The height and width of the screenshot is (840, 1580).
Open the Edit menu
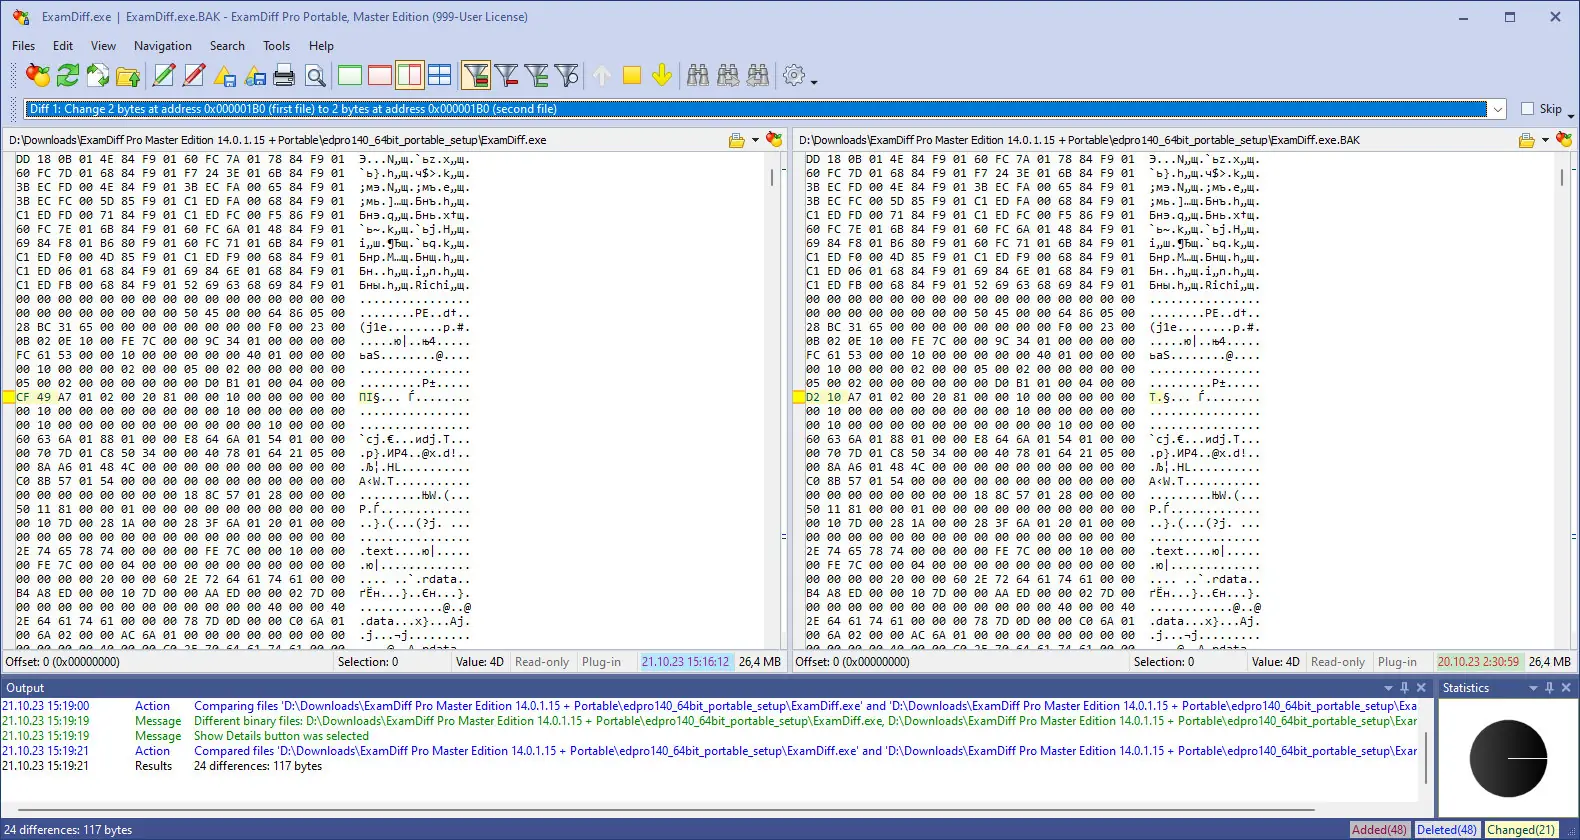[63, 46]
